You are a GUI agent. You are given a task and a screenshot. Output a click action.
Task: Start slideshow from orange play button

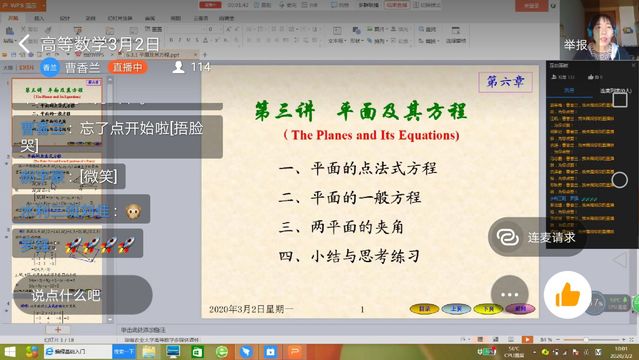coord(527,339)
